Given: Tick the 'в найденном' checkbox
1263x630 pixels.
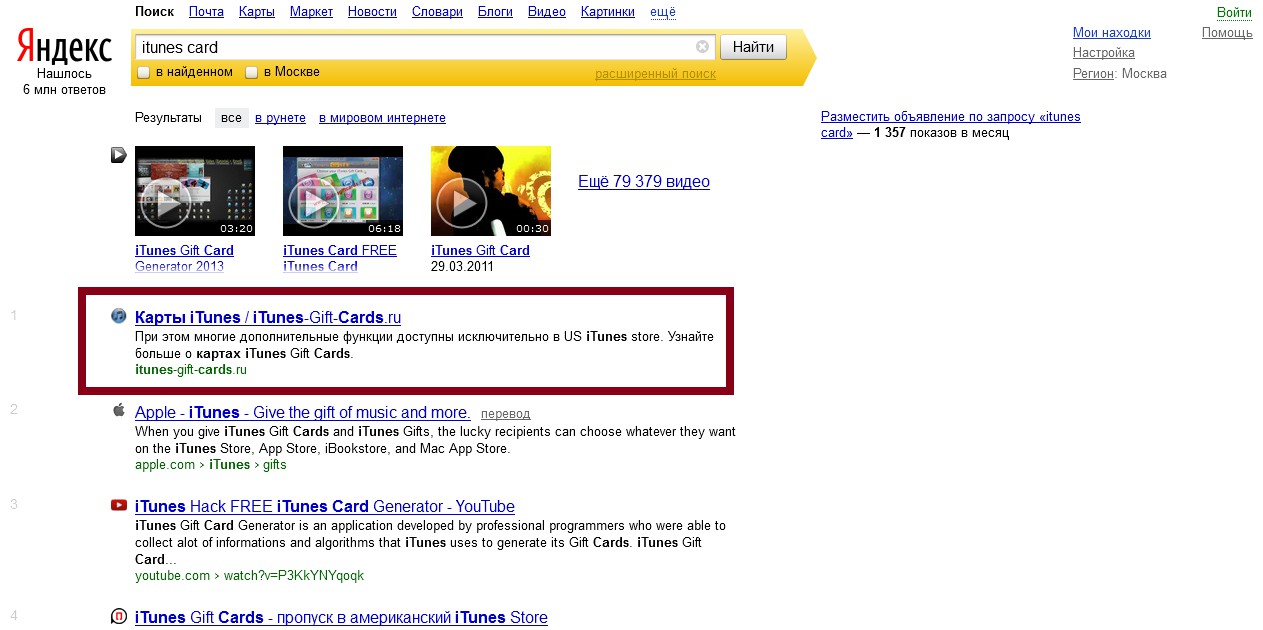Looking at the screenshot, I should (143, 72).
